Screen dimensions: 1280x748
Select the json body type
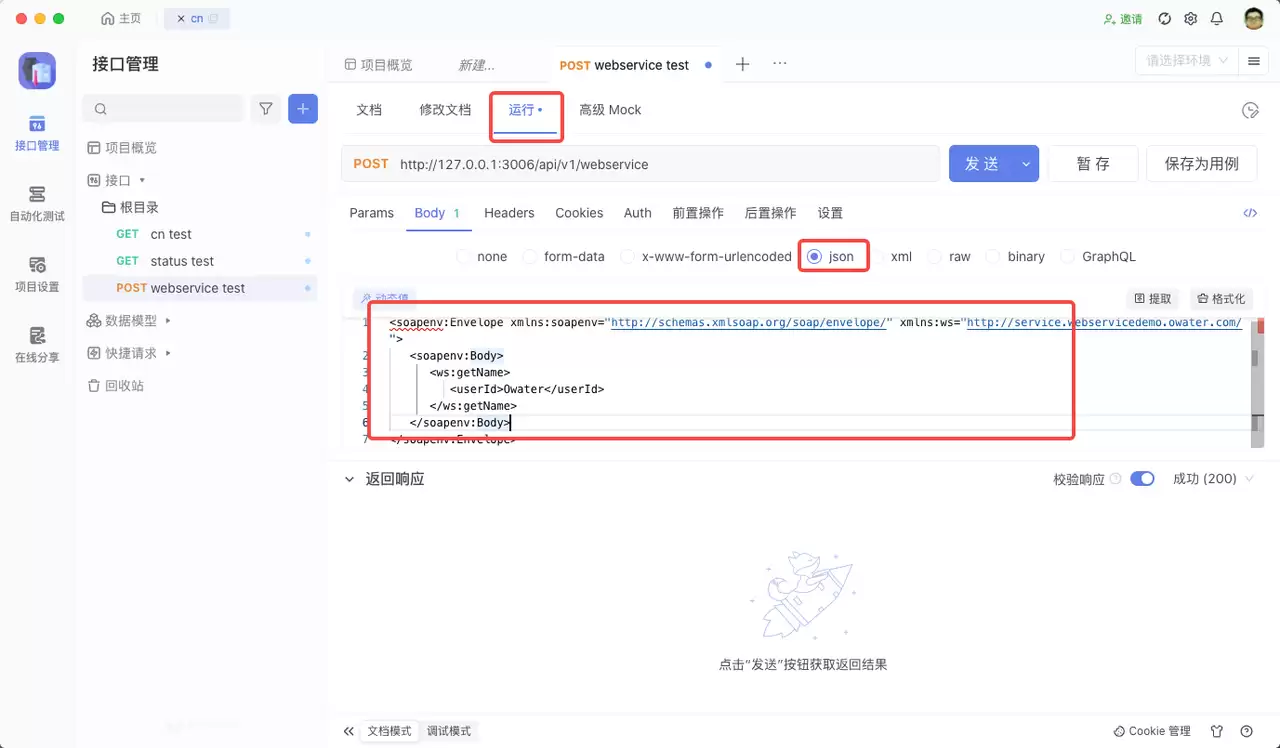pos(831,257)
